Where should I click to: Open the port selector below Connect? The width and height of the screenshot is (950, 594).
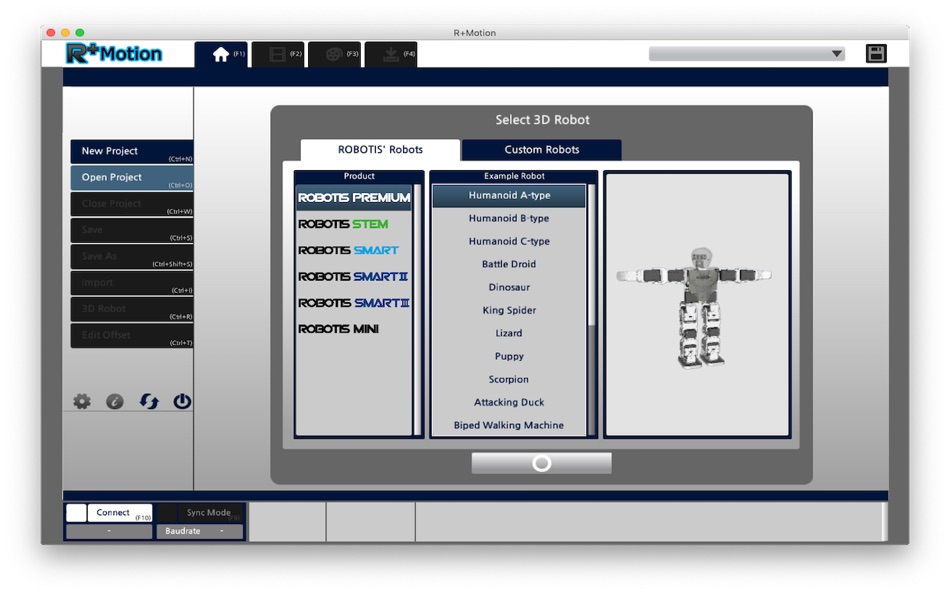pyautogui.click(x=109, y=532)
